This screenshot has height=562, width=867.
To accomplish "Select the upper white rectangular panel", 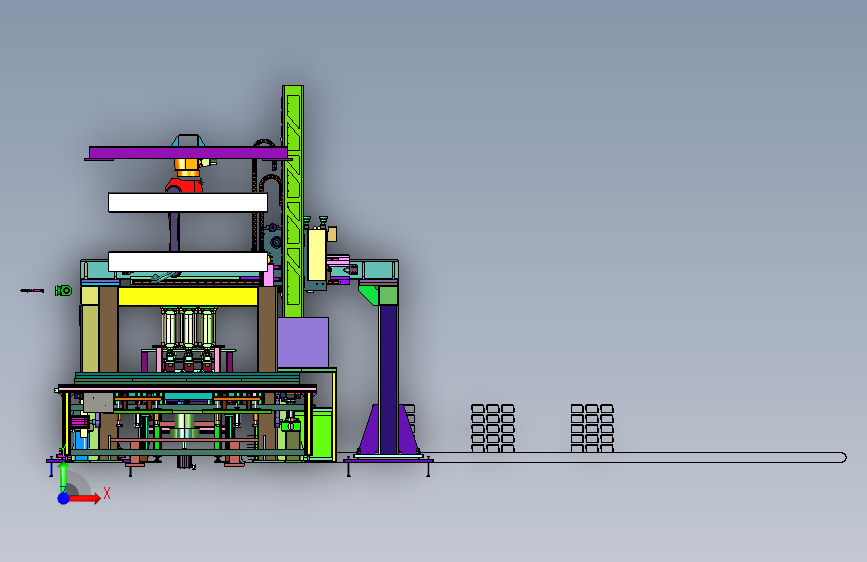I will [x=188, y=202].
